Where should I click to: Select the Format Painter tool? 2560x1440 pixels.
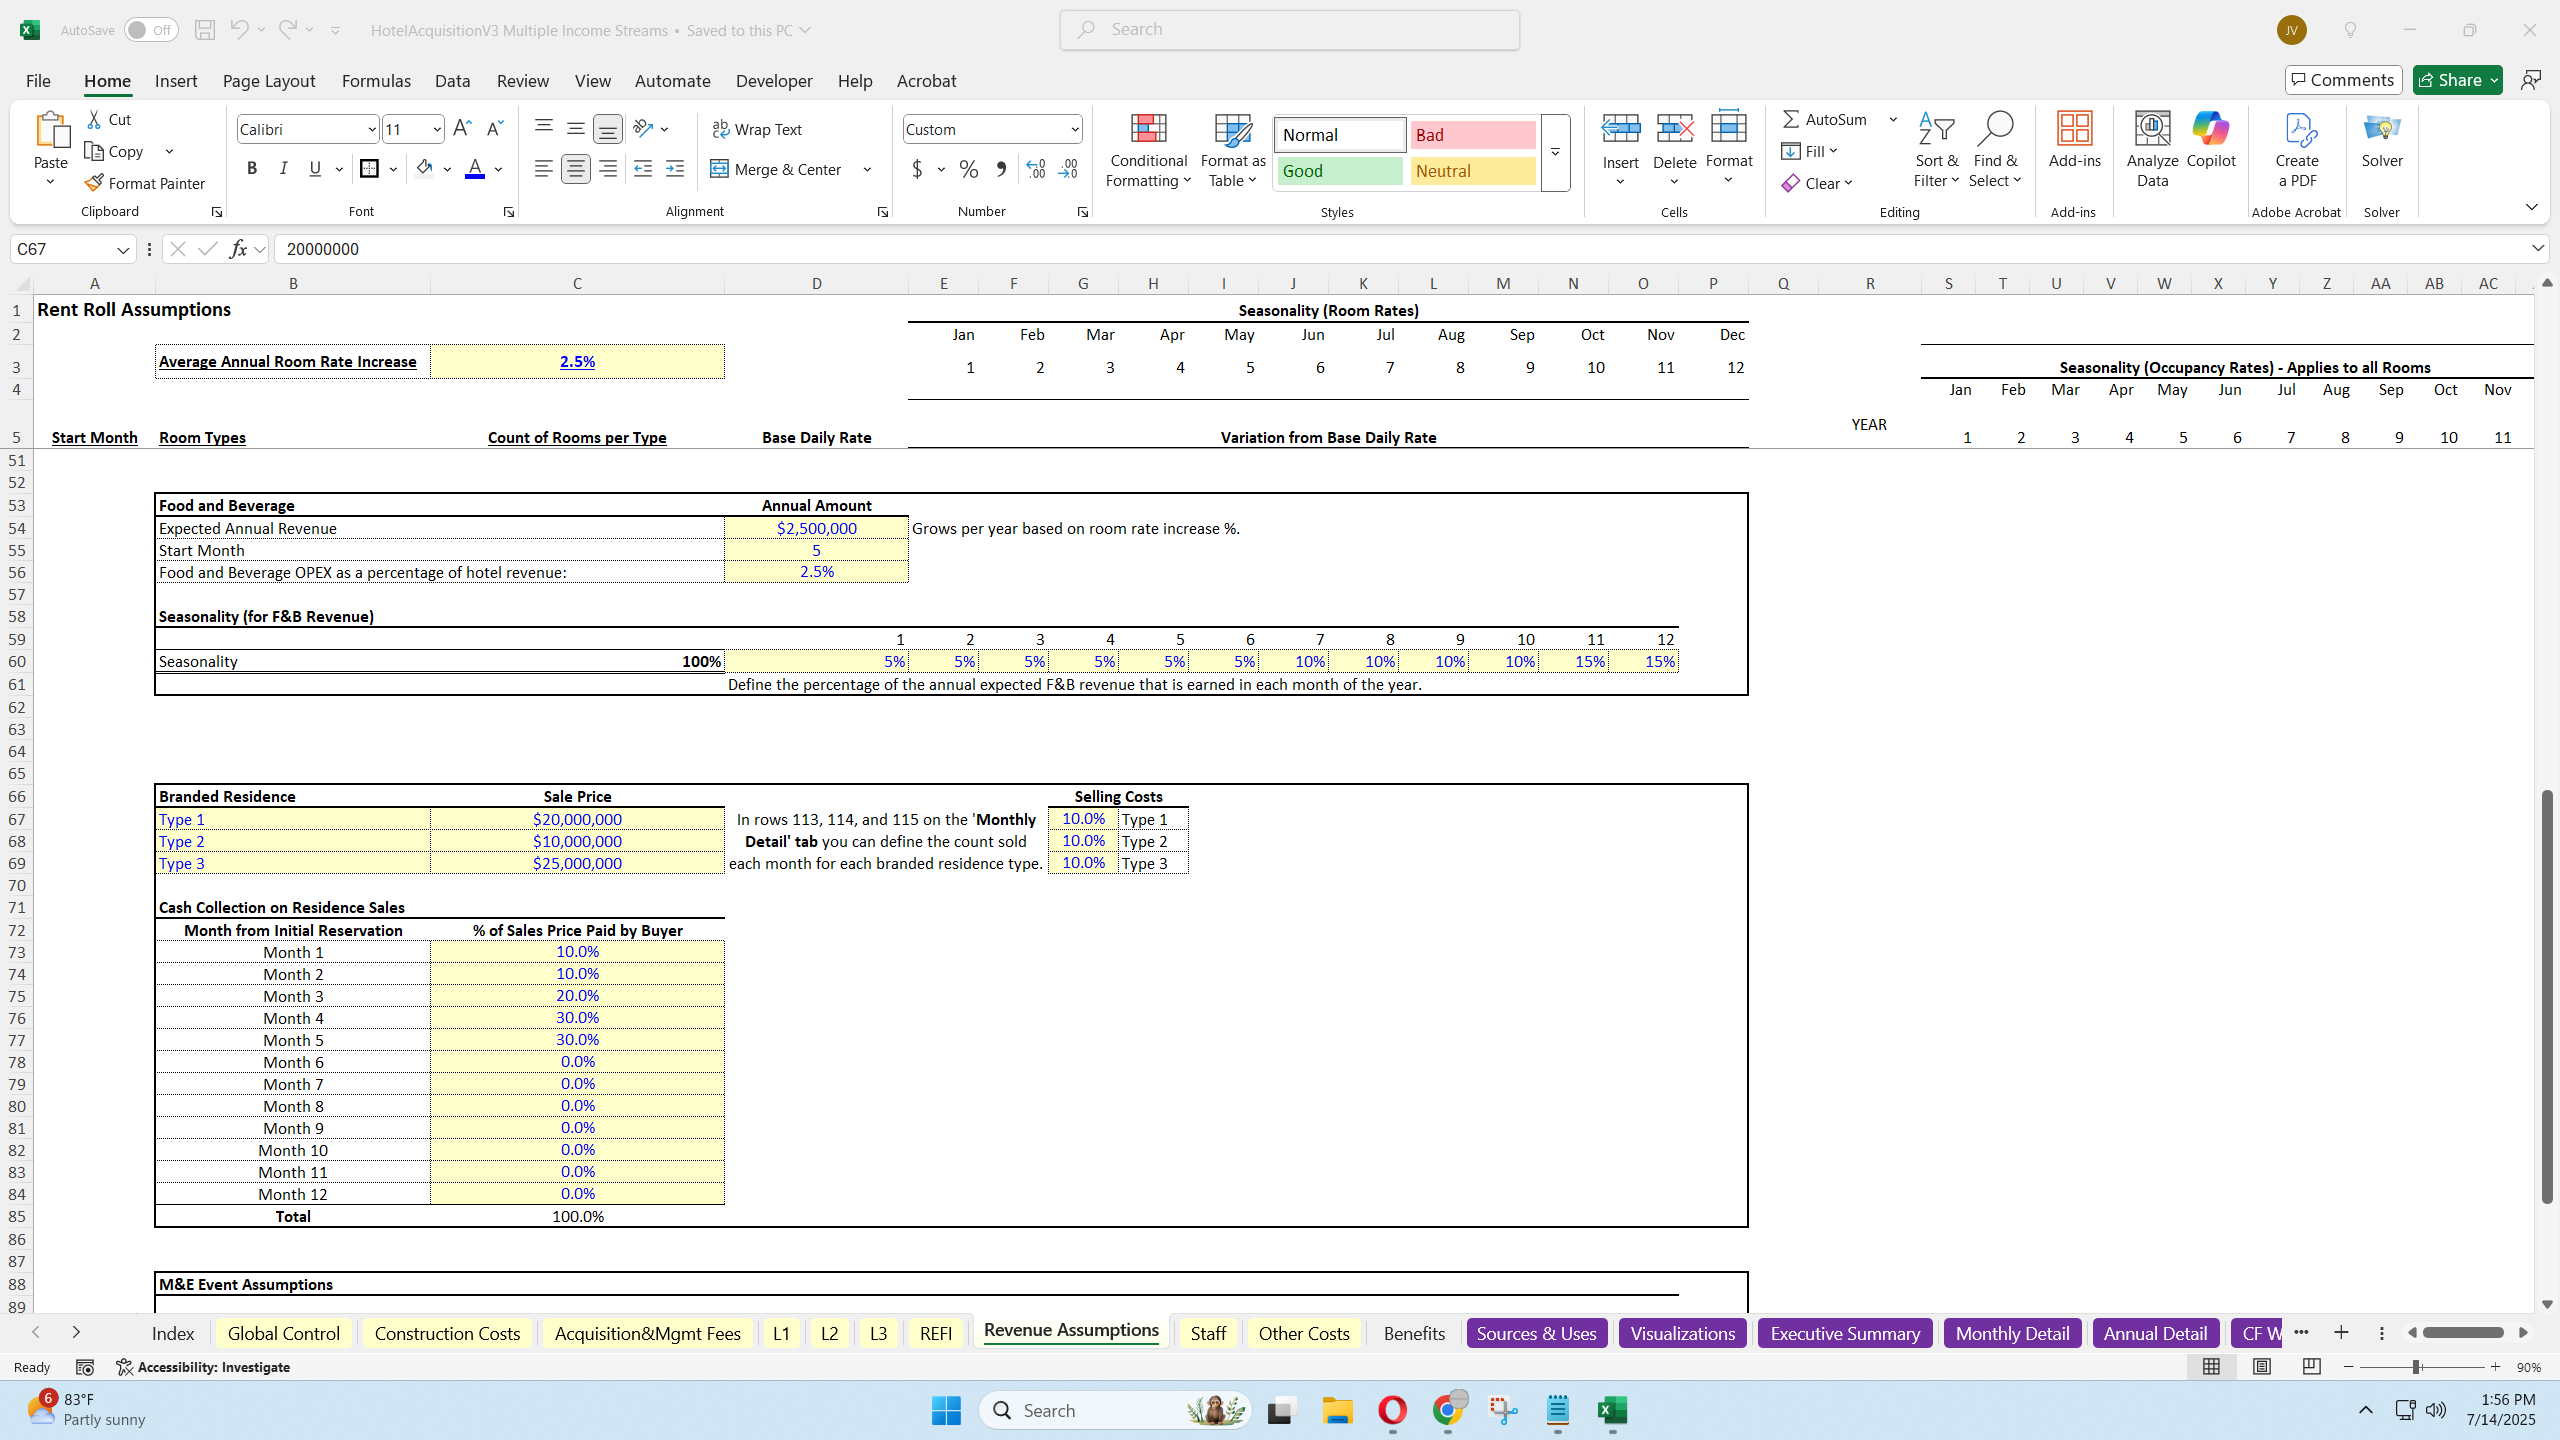[x=144, y=183]
